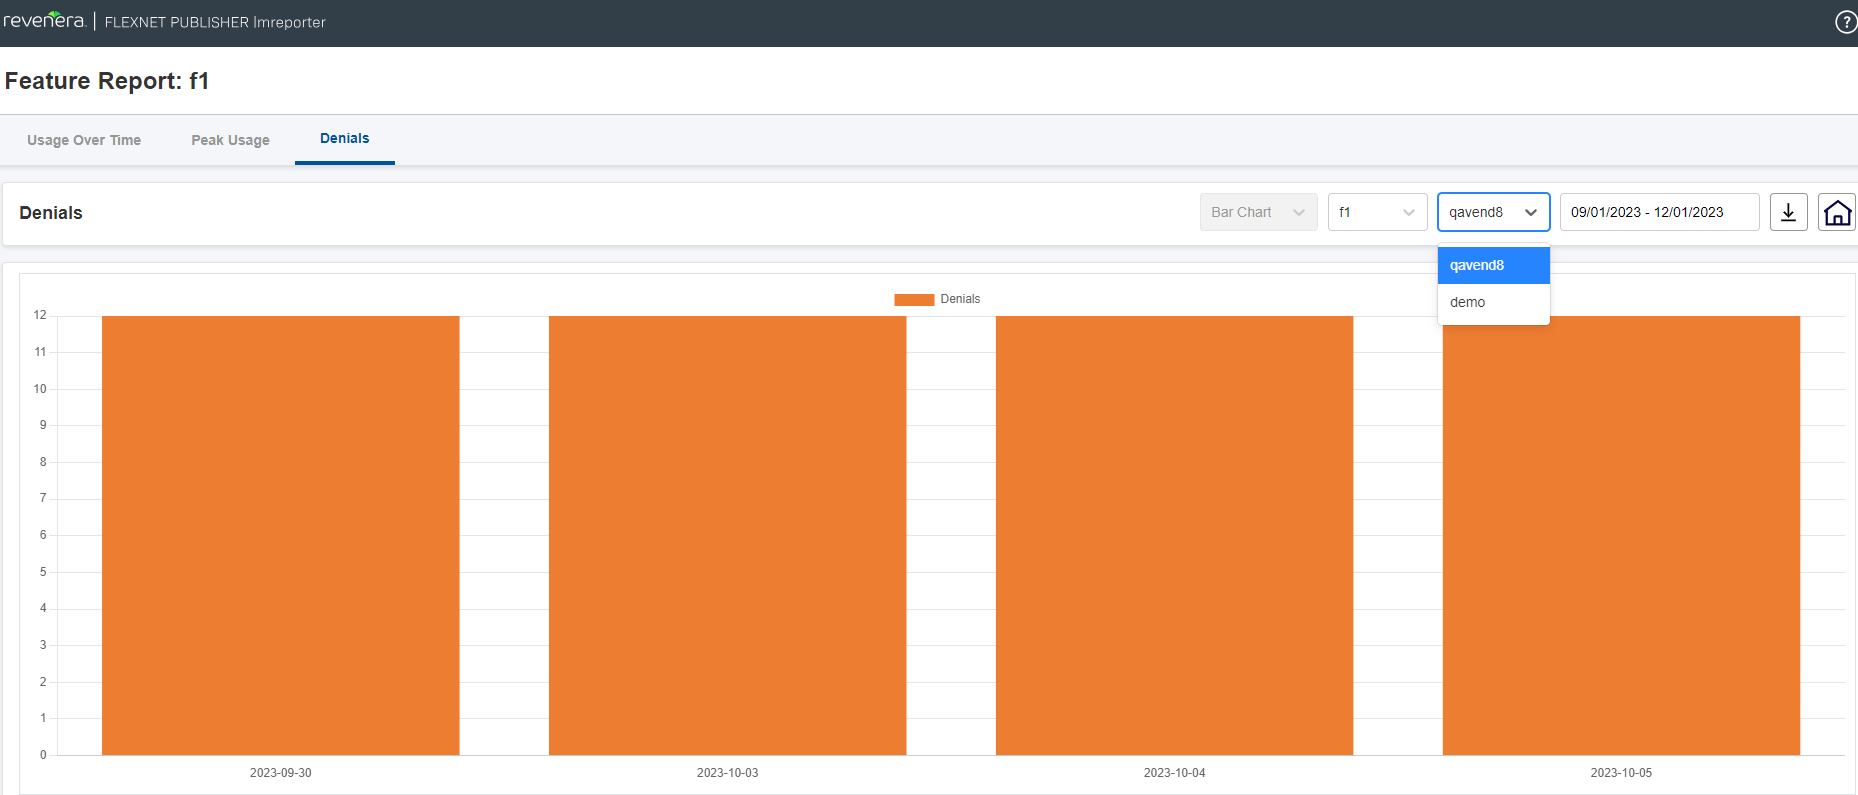Click the bar for 2023-10-04
Screen dimensions: 1858x795
click(x=1174, y=535)
